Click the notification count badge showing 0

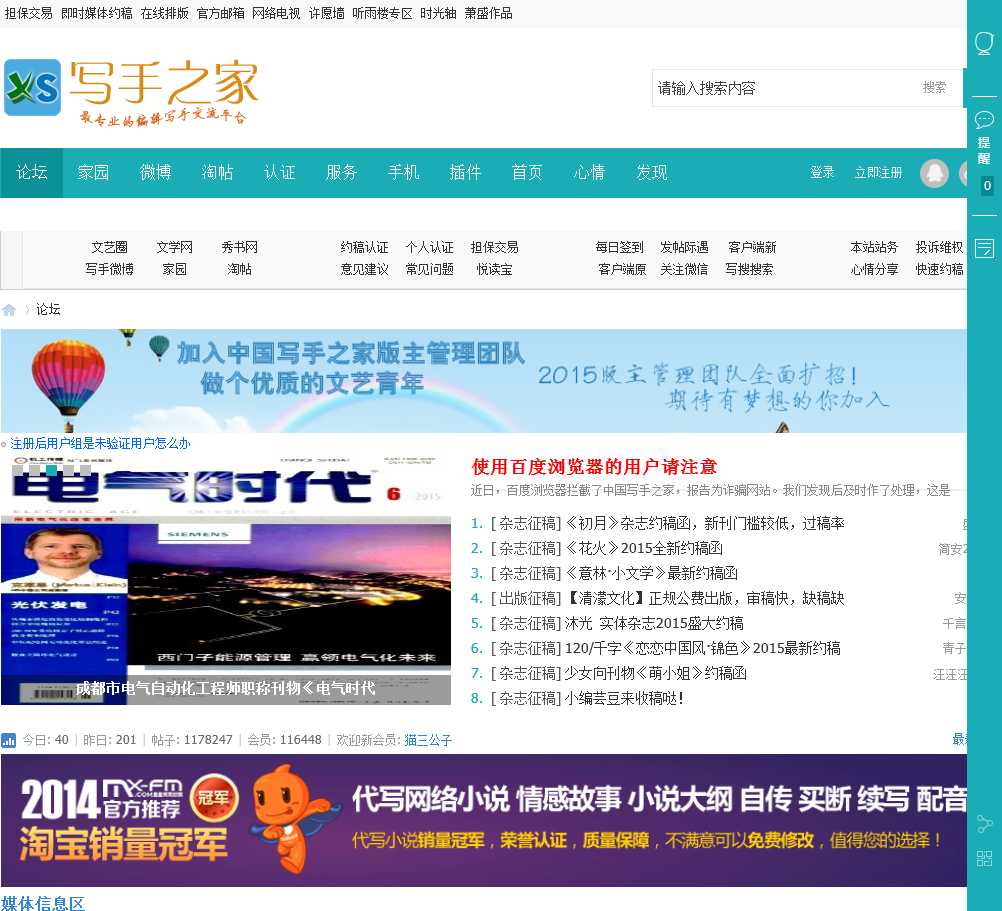tap(987, 186)
